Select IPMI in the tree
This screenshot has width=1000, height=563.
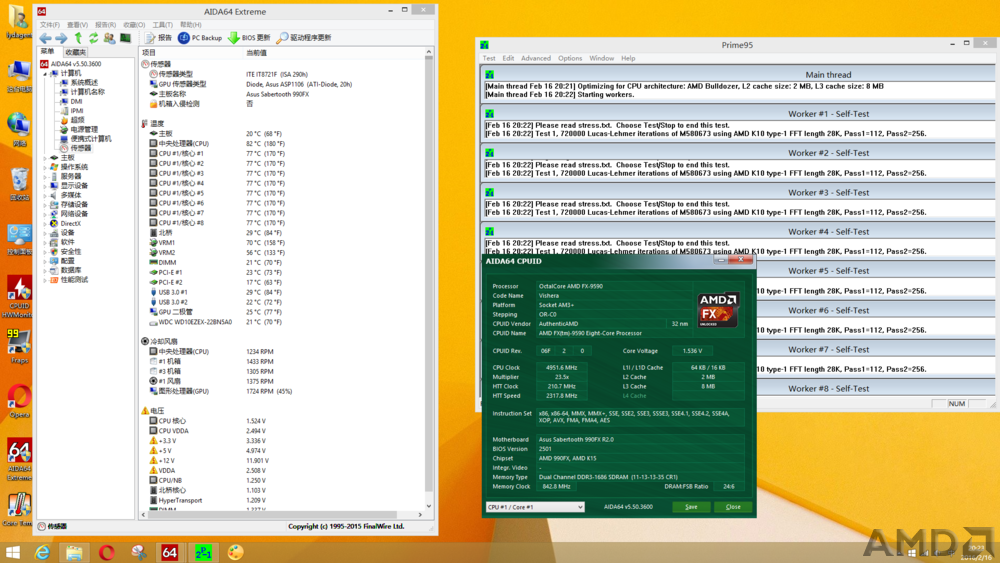[77, 111]
